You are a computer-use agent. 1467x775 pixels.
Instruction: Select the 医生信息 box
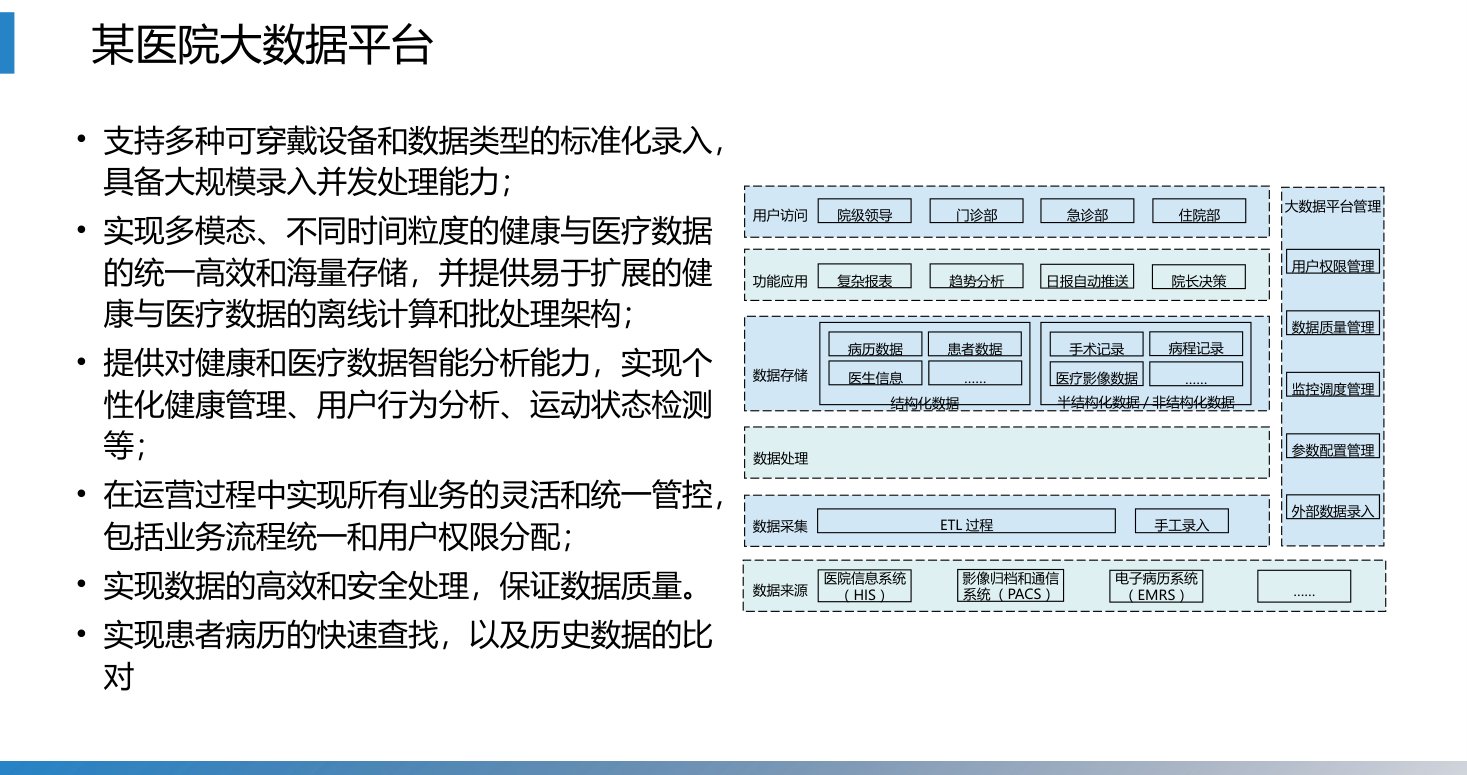pyautogui.click(x=875, y=374)
